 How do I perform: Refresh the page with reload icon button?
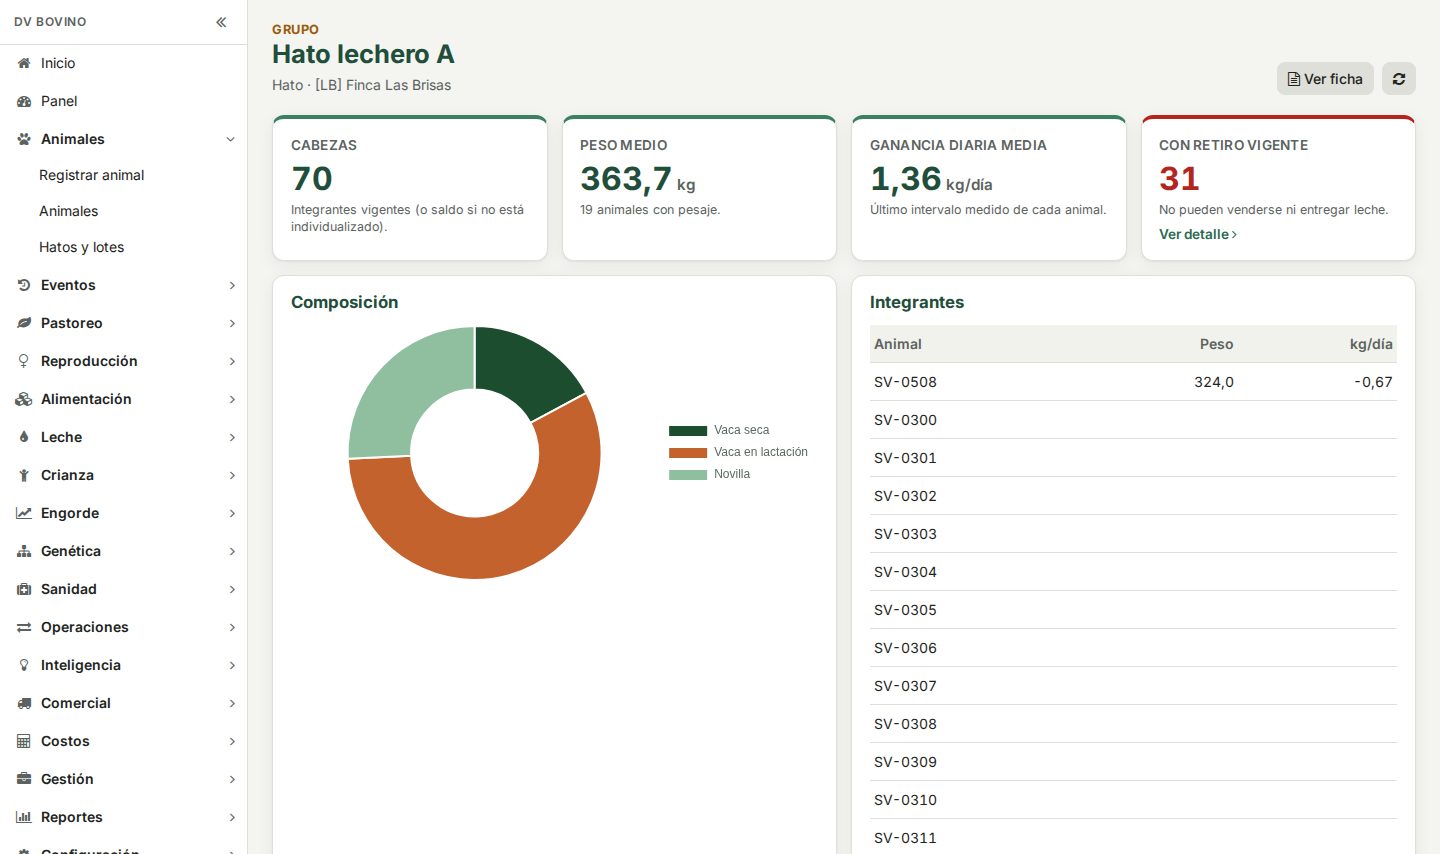pos(1399,79)
